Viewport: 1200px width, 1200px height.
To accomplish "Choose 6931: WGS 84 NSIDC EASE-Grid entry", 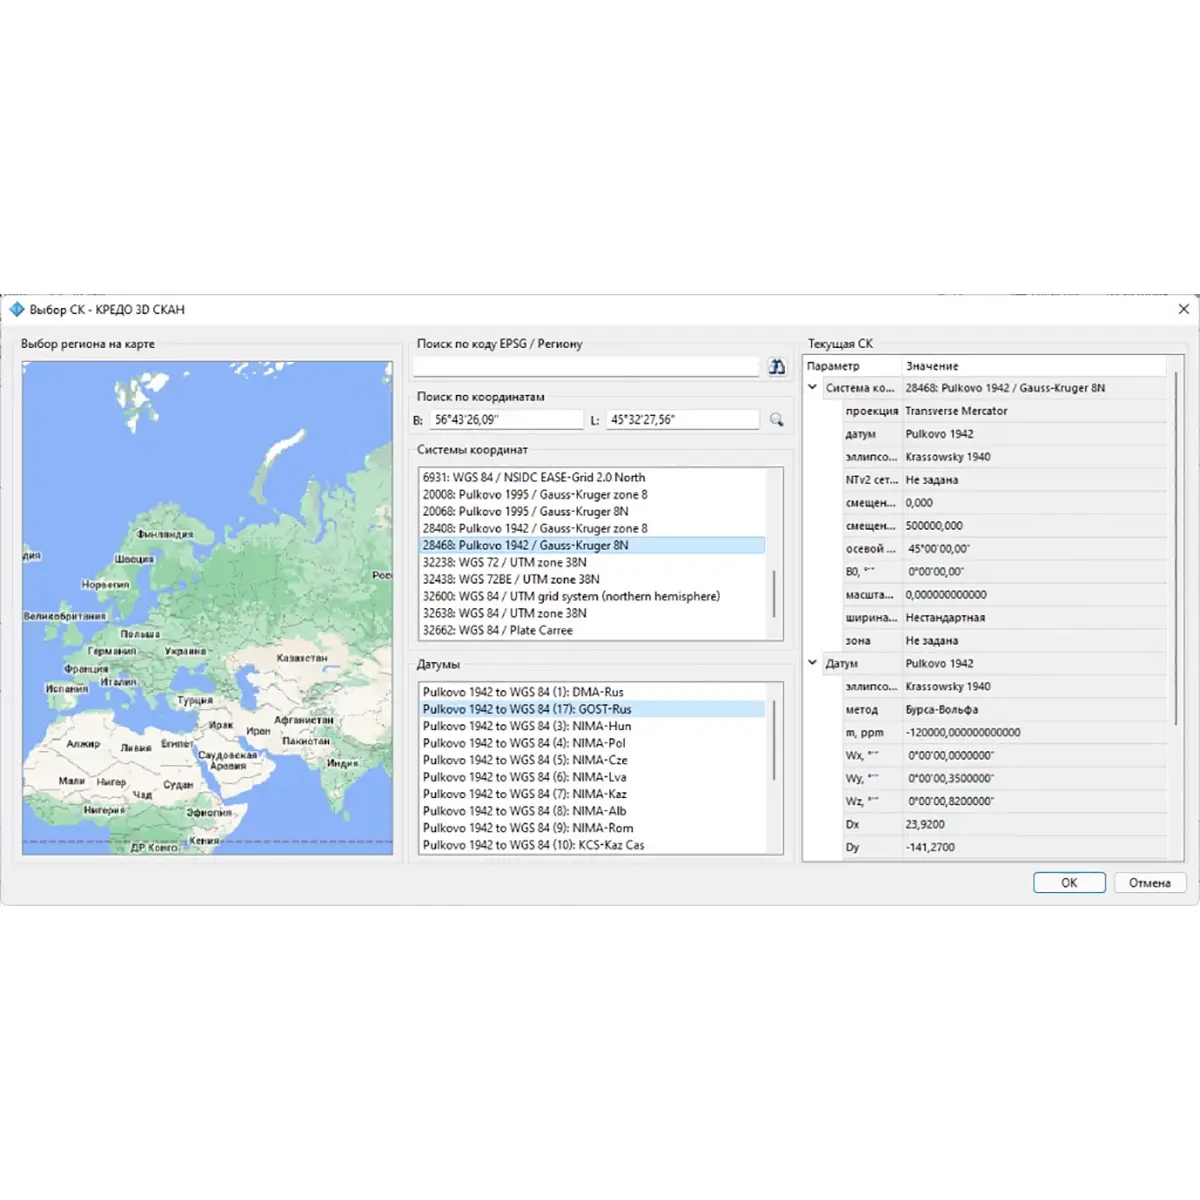I will coord(533,477).
